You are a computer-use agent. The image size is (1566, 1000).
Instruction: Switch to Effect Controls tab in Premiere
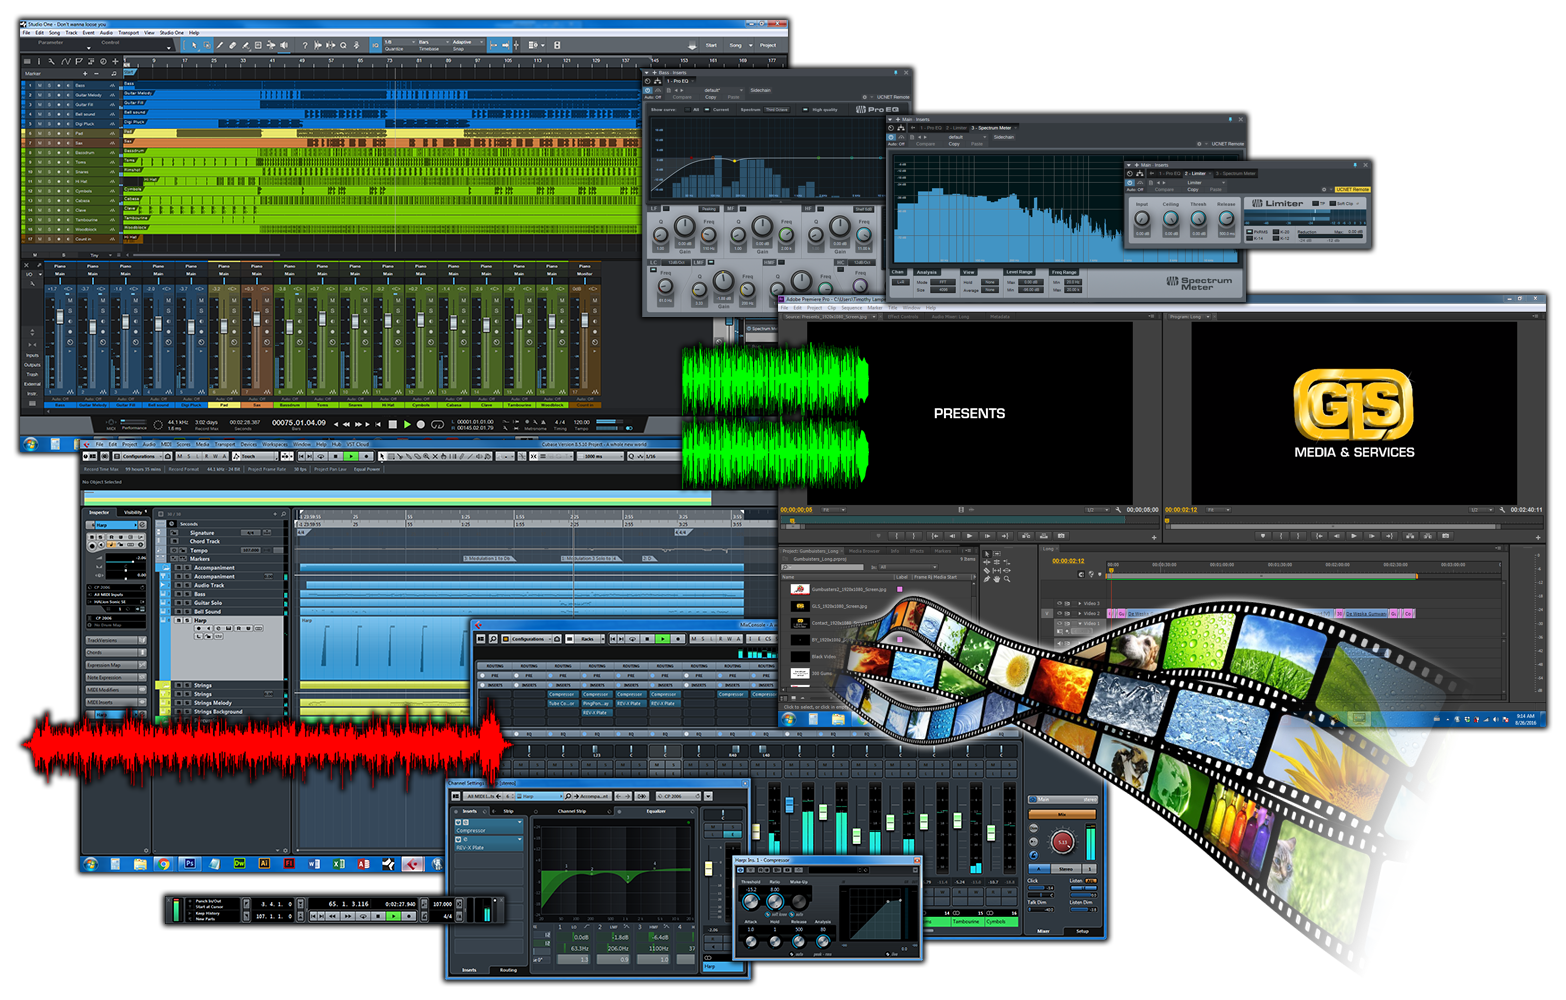[903, 317]
